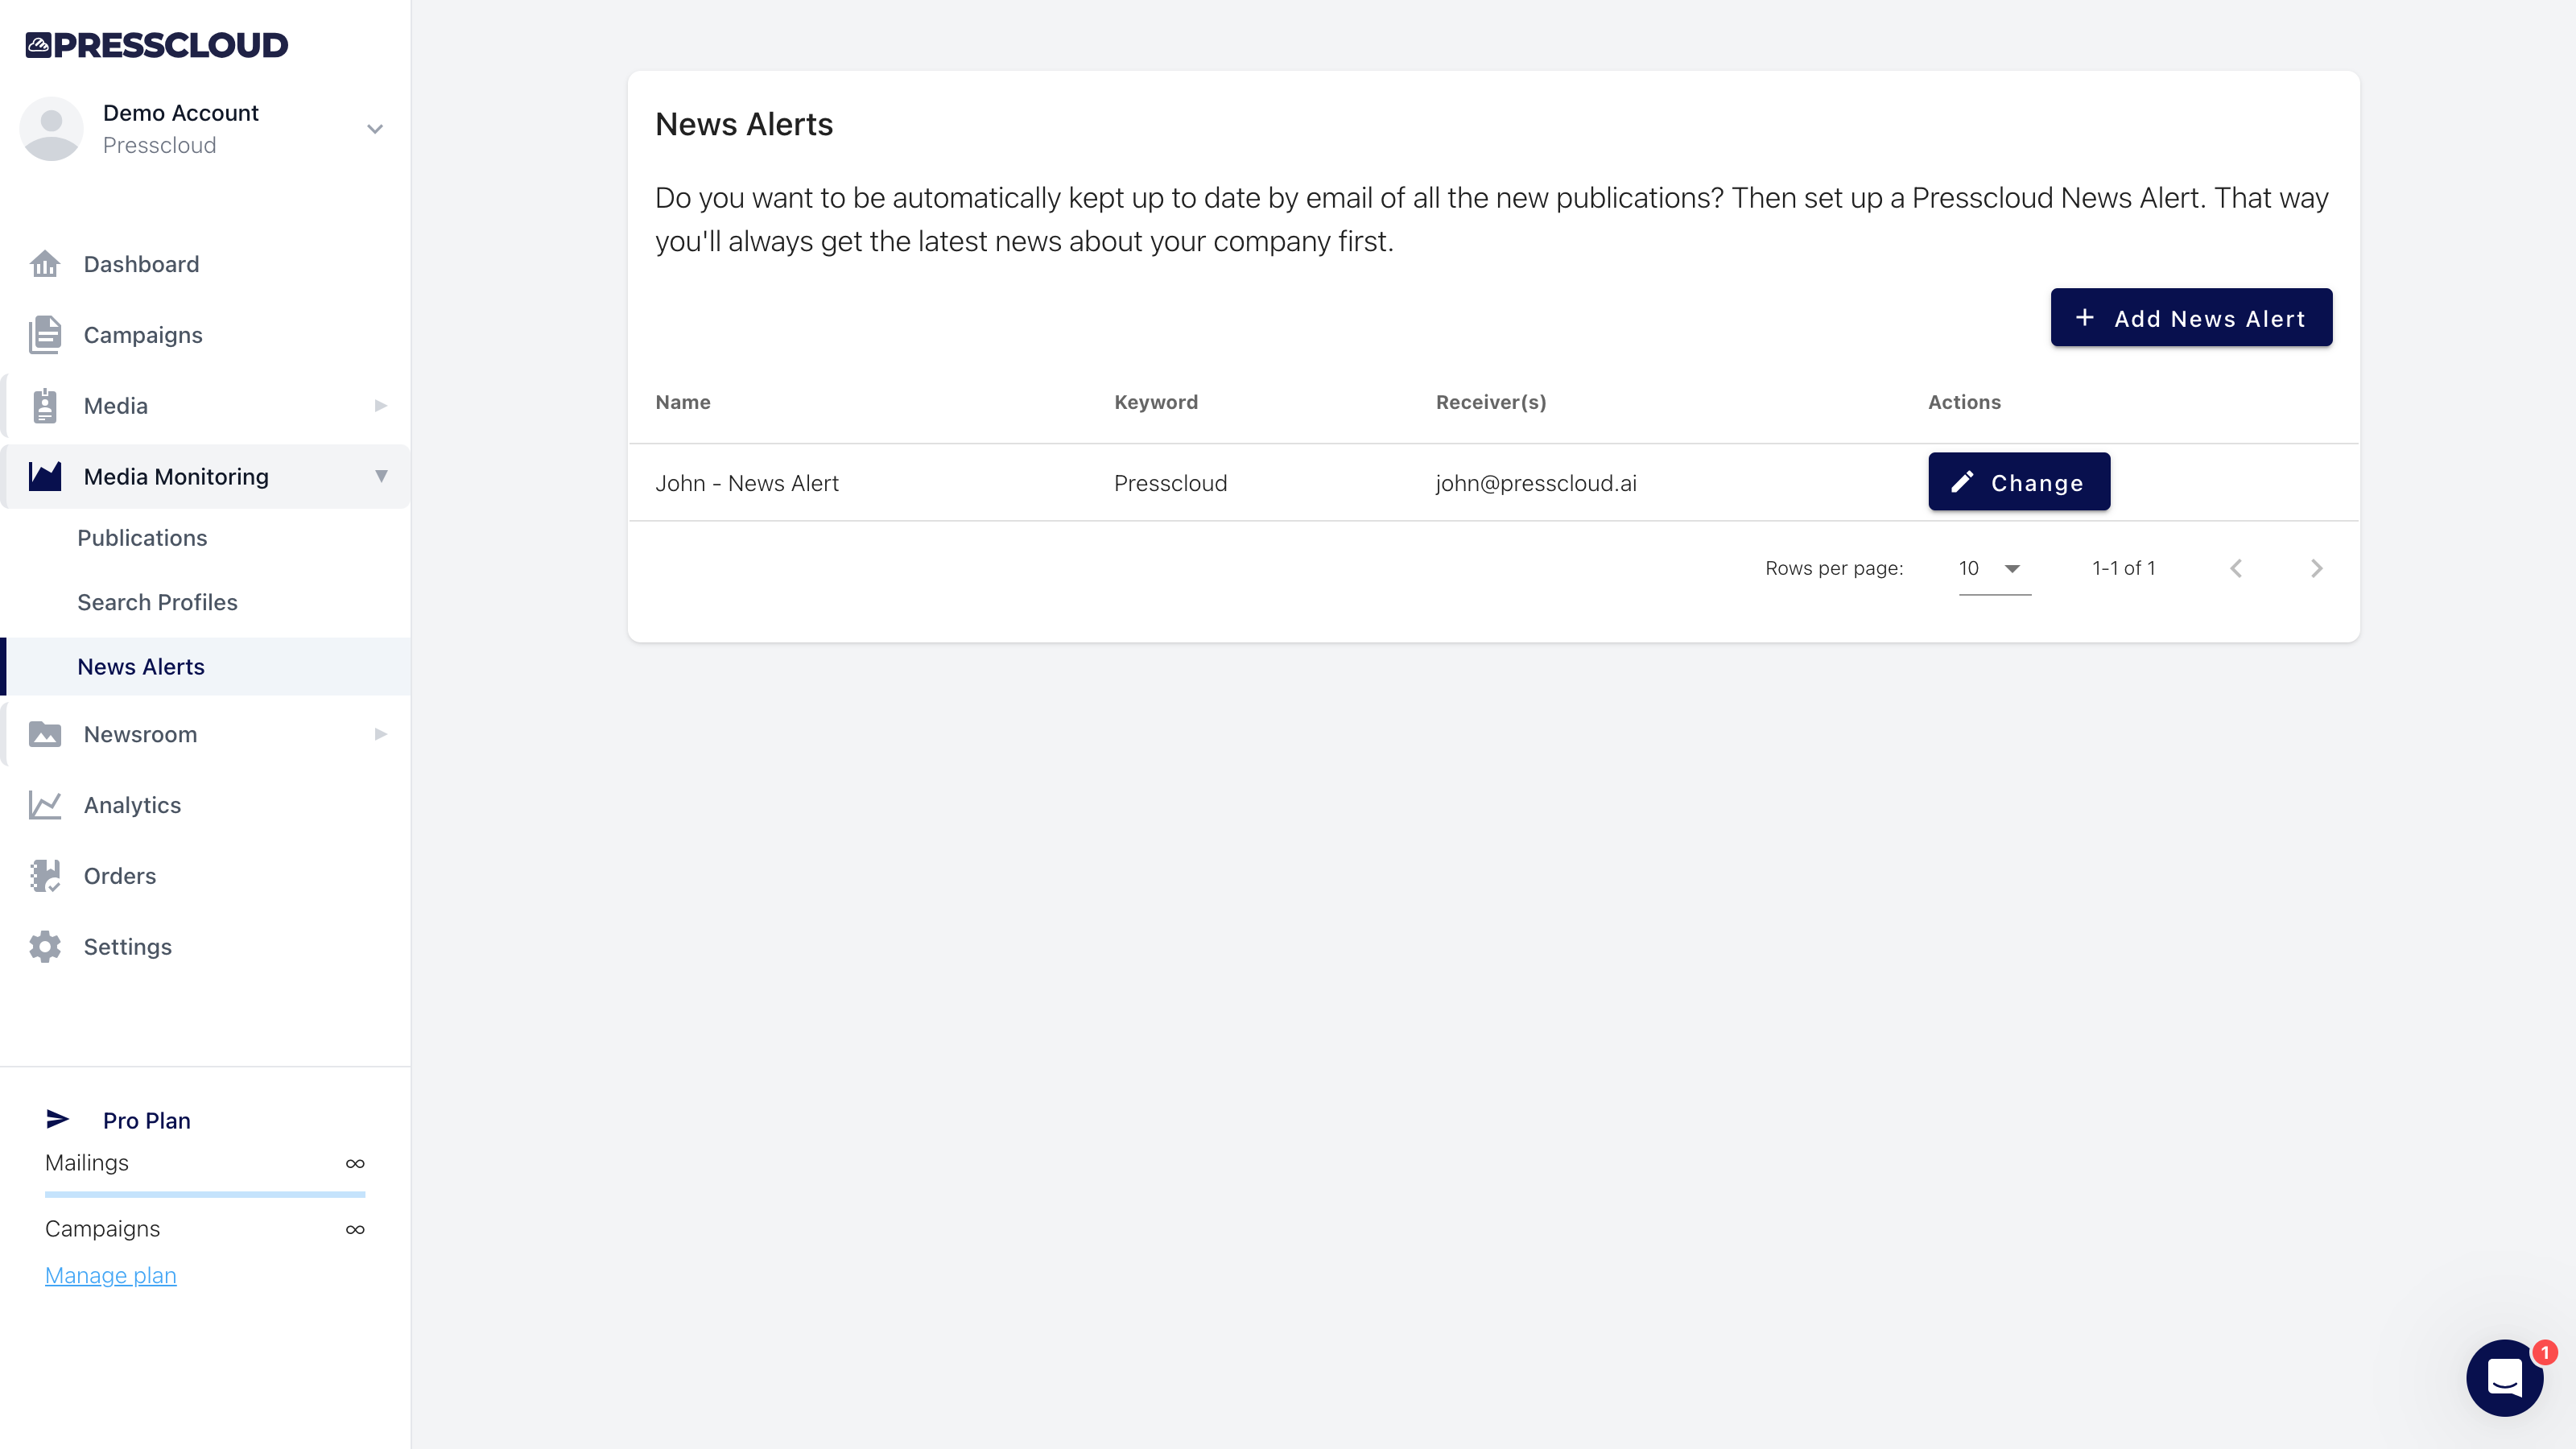Expand the Media submenu arrow
This screenshot has height=1449, width=2576.
(x=380, y=406)
